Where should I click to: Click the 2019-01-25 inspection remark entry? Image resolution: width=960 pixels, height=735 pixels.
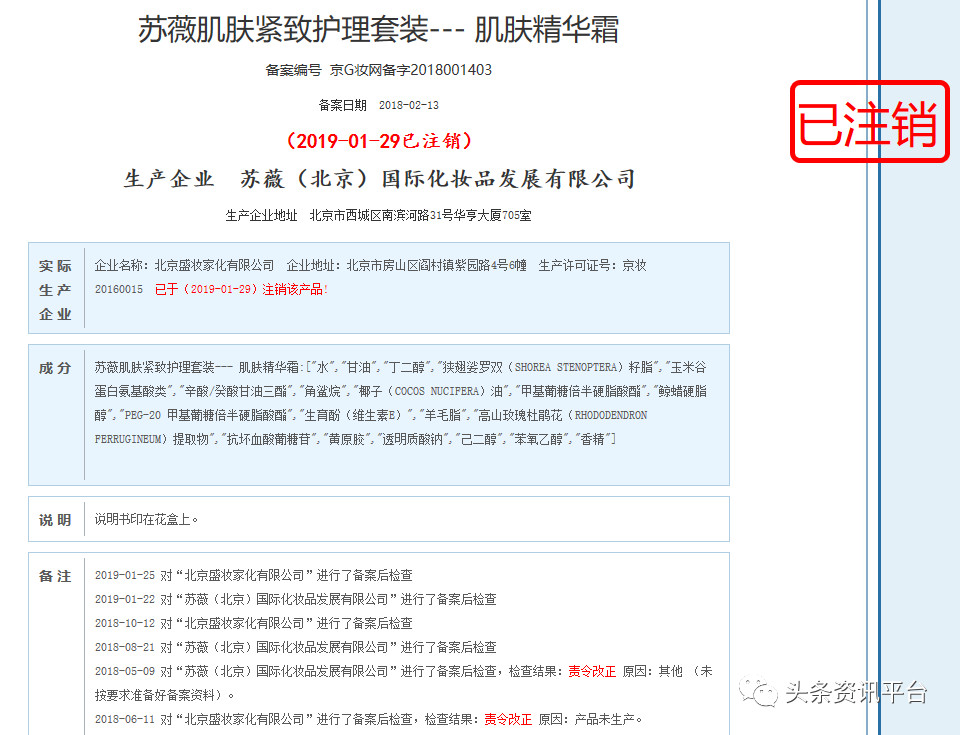253,576
